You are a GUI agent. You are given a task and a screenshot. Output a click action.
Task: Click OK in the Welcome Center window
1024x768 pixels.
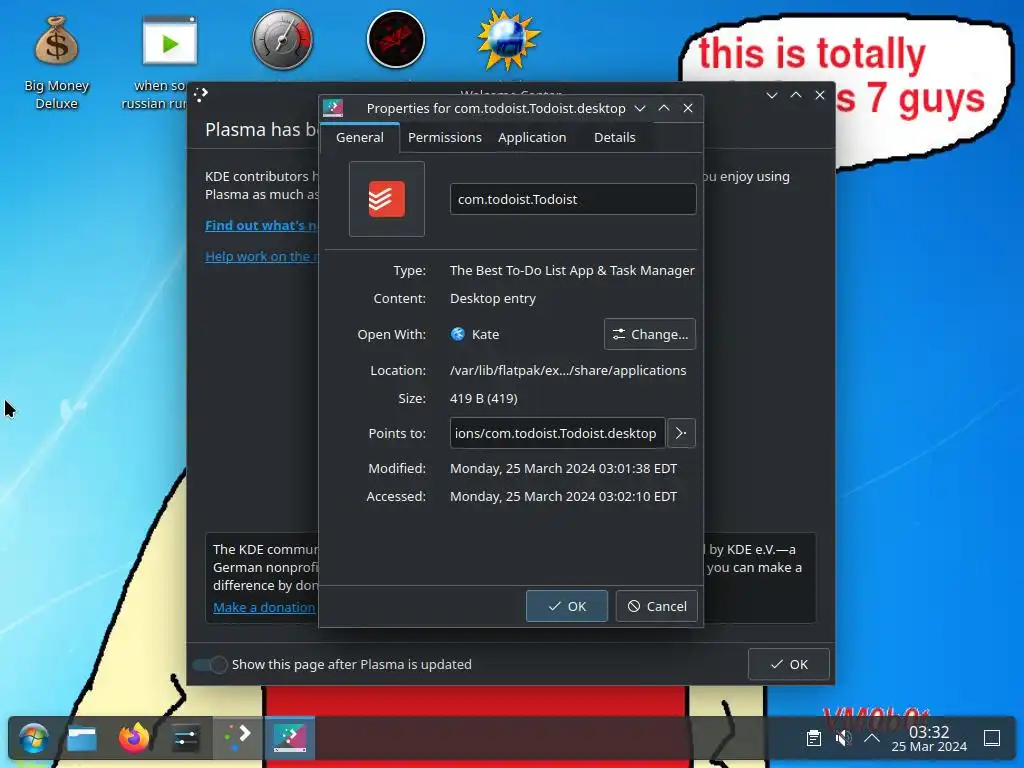[x=789, y=664]
